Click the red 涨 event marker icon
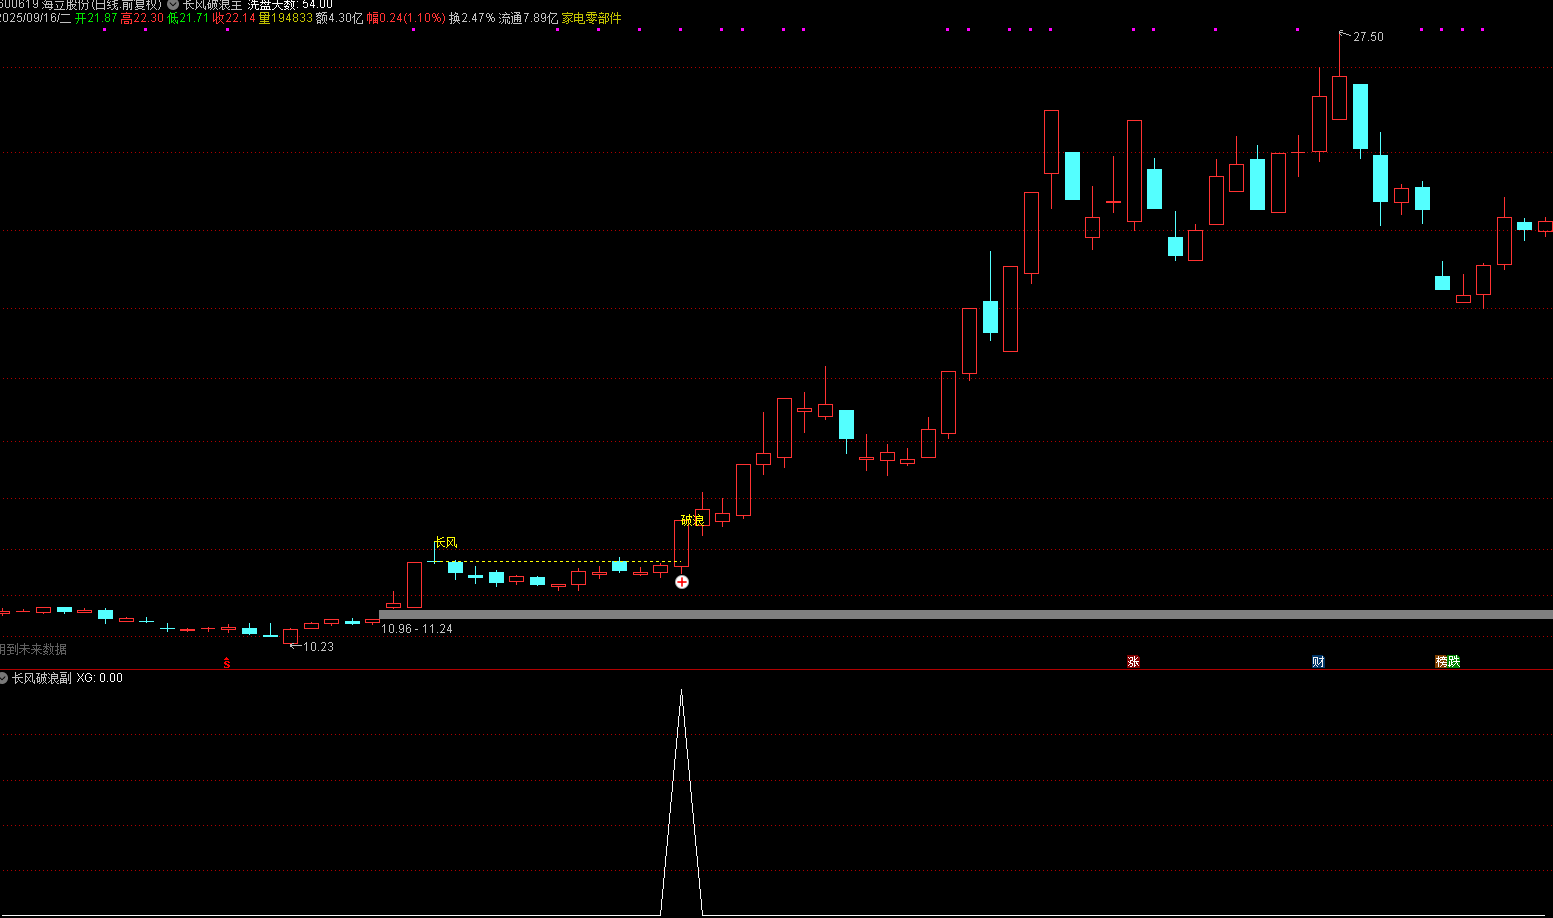The width and height of the screenshot is (1553, 918). [x=1133, y=662]
